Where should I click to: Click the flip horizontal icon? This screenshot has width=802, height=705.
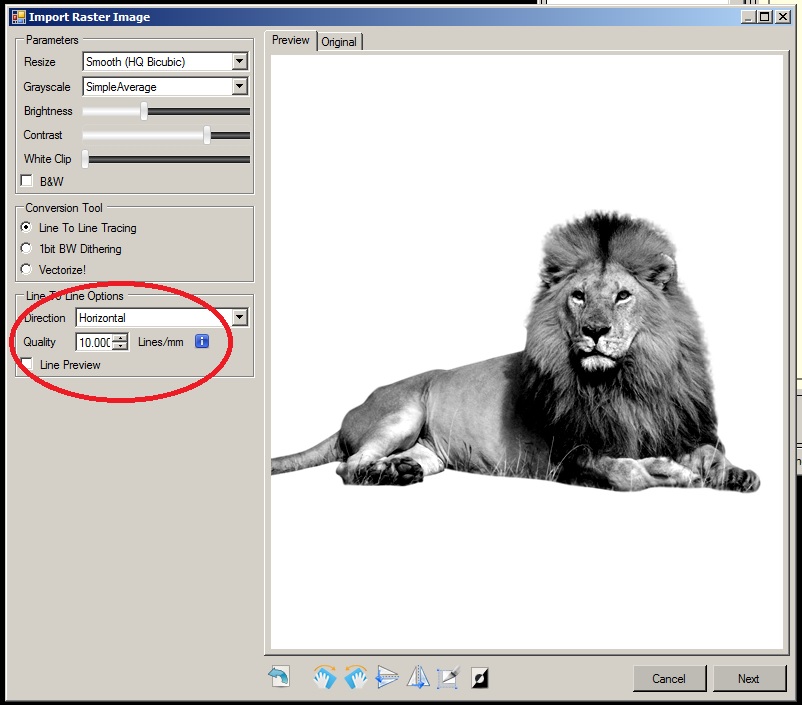(418, 677)
